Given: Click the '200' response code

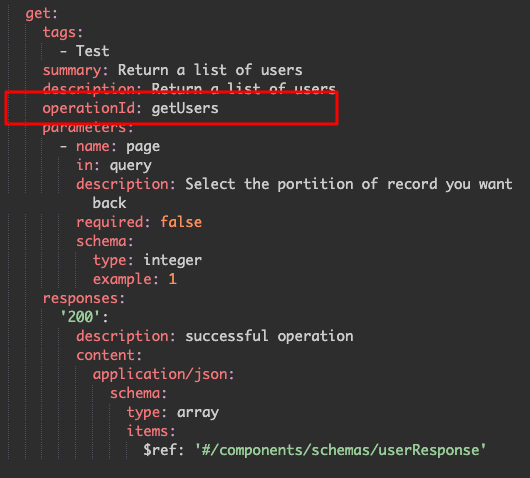Looking at the screenshot, I should click(x=80, y=317).
